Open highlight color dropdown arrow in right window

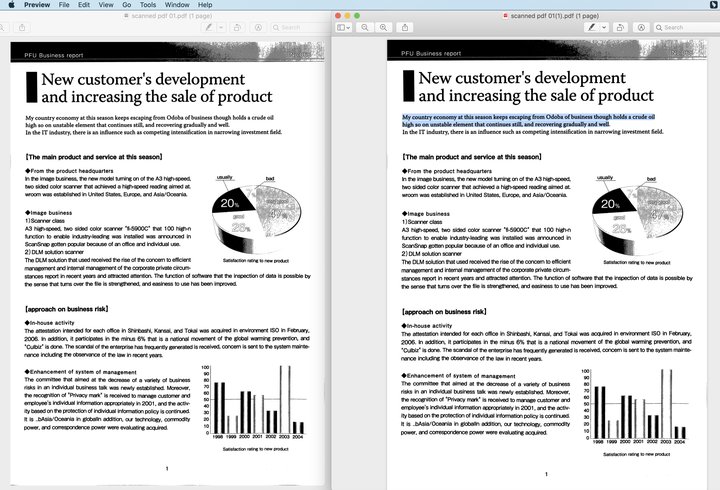click(604, 28)
